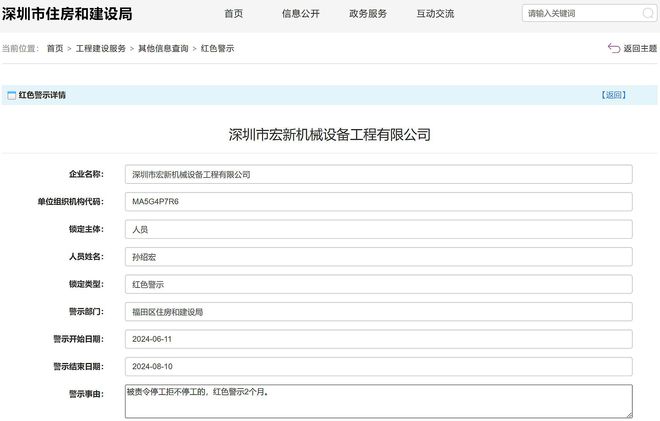Click the 警示事由 text area
660x421 pixels.
point(378,401)
